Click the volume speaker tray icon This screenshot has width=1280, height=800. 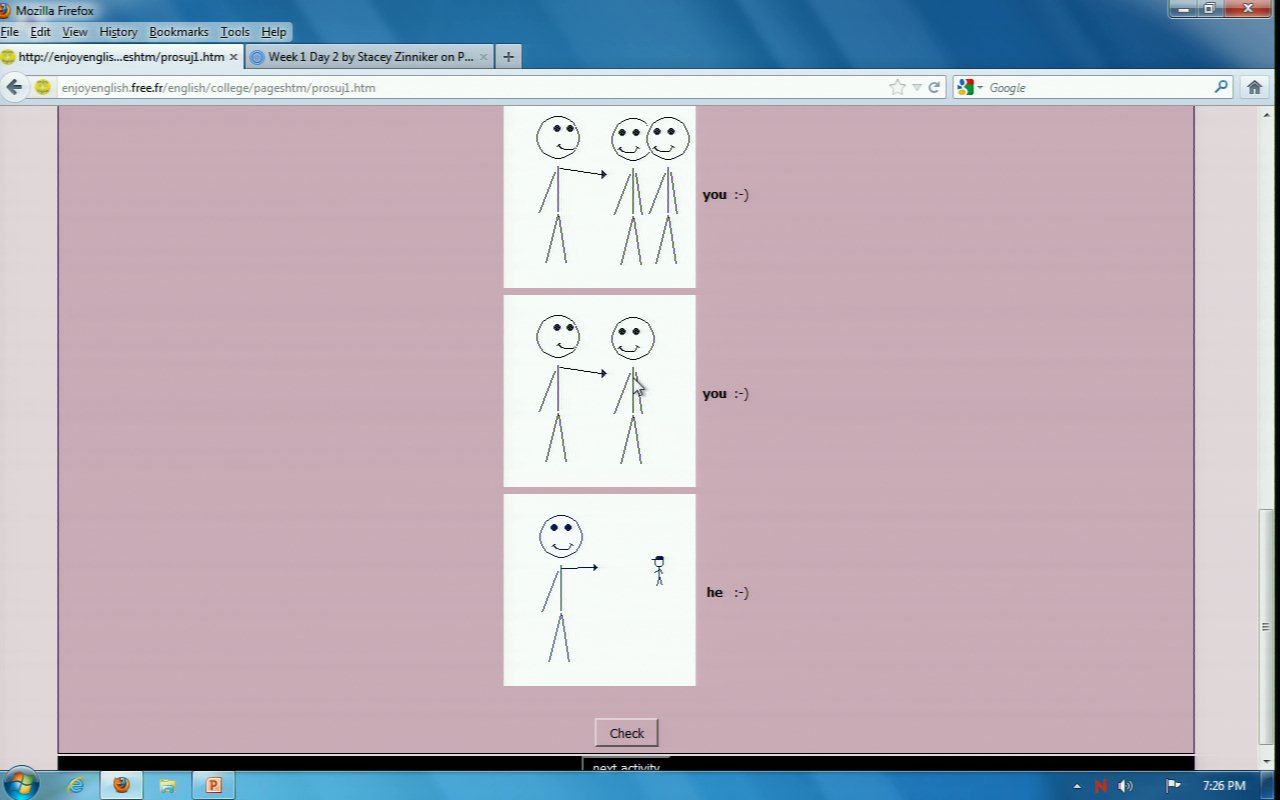click(1126, 786)
